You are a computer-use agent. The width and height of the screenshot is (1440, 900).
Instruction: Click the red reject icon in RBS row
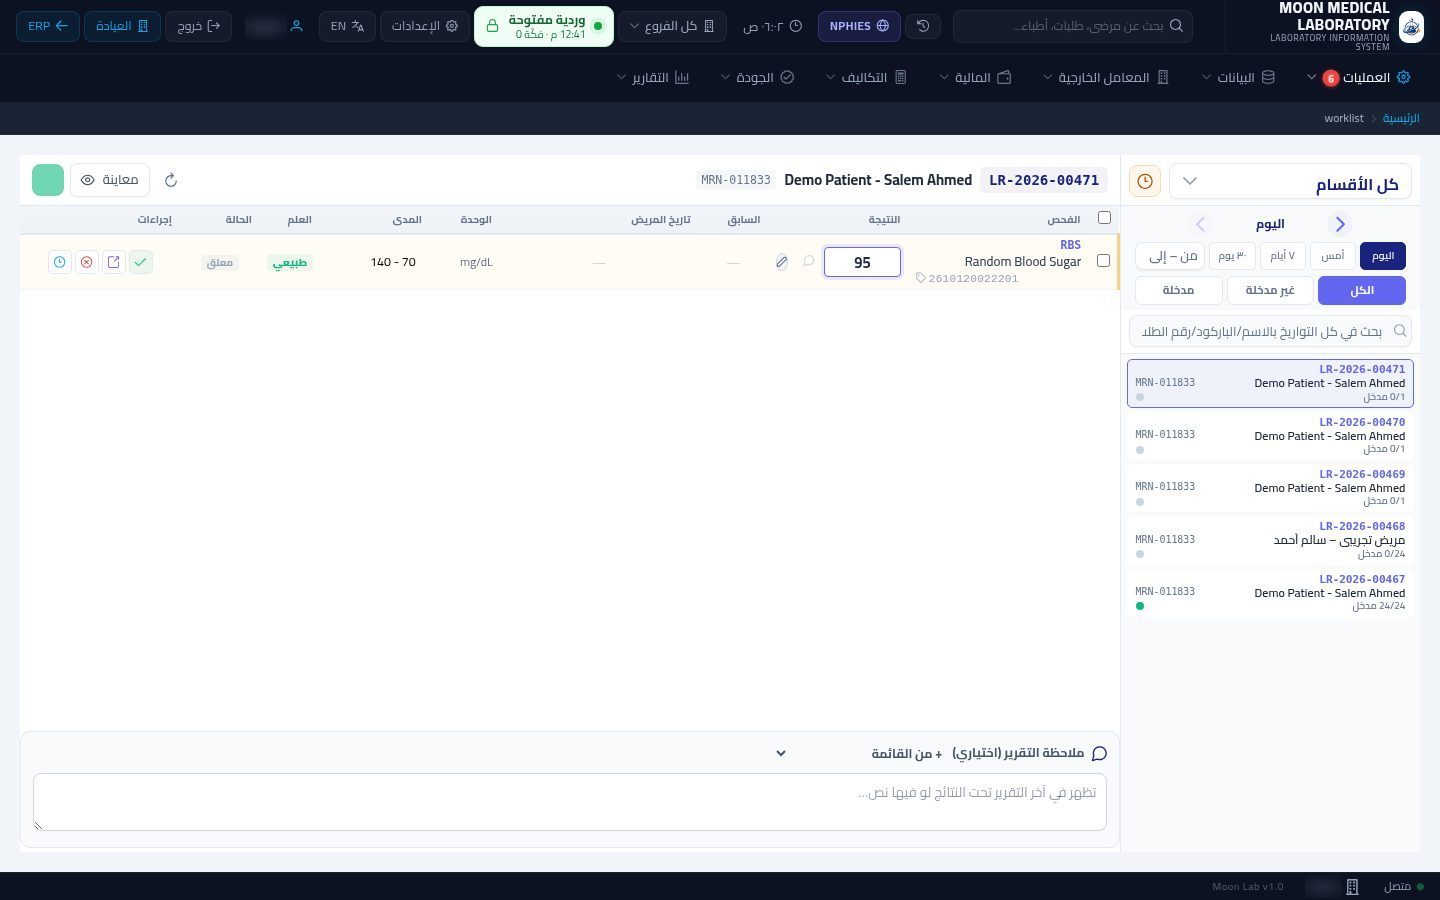[x=87, y=262]
